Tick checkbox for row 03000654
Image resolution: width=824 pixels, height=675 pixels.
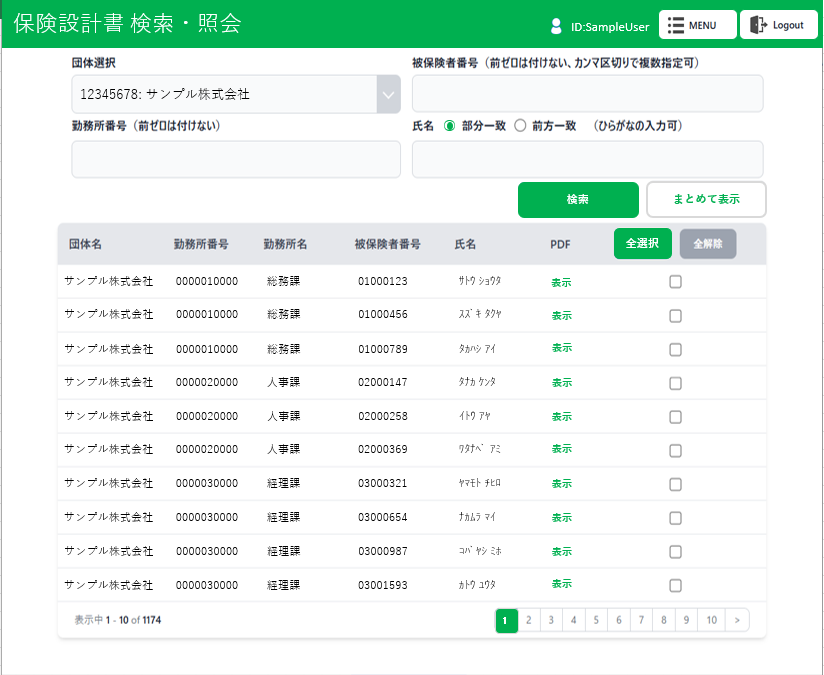tap(675, 518)
